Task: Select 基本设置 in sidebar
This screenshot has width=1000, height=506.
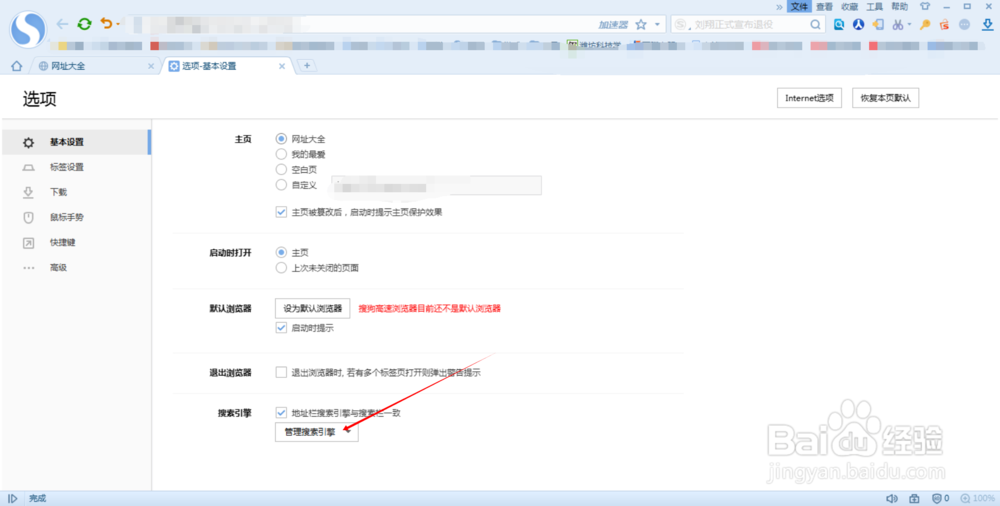Action: (76, 142)
